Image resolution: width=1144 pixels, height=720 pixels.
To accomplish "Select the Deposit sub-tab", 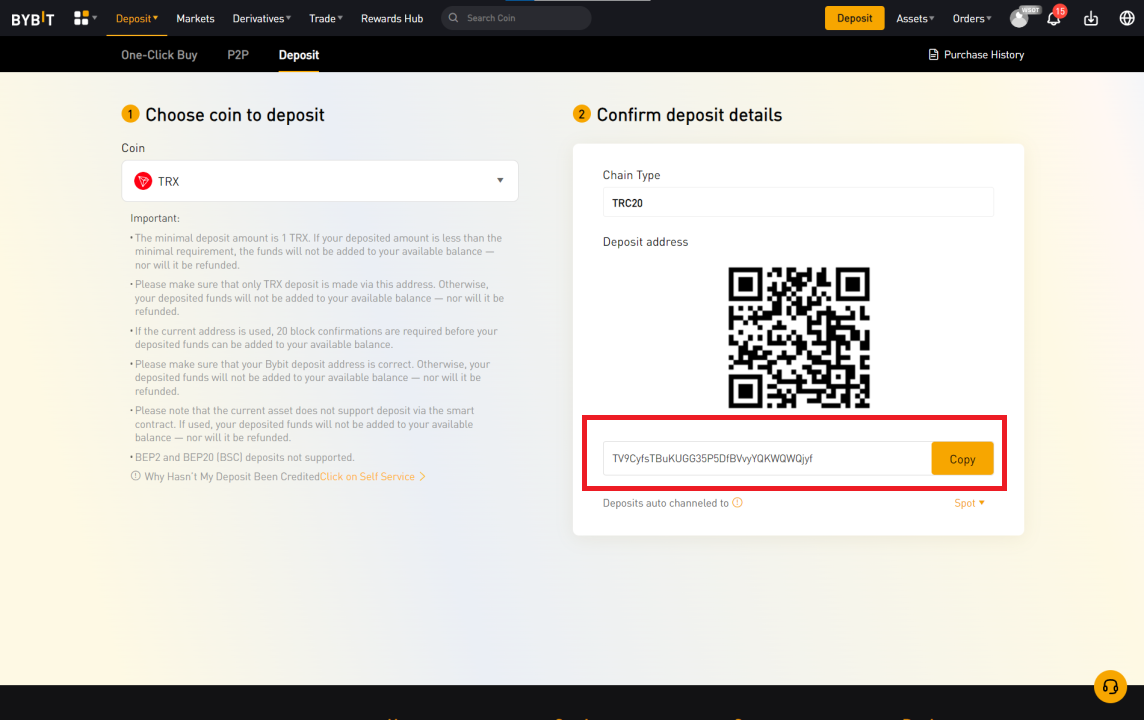I will point(298,55).
